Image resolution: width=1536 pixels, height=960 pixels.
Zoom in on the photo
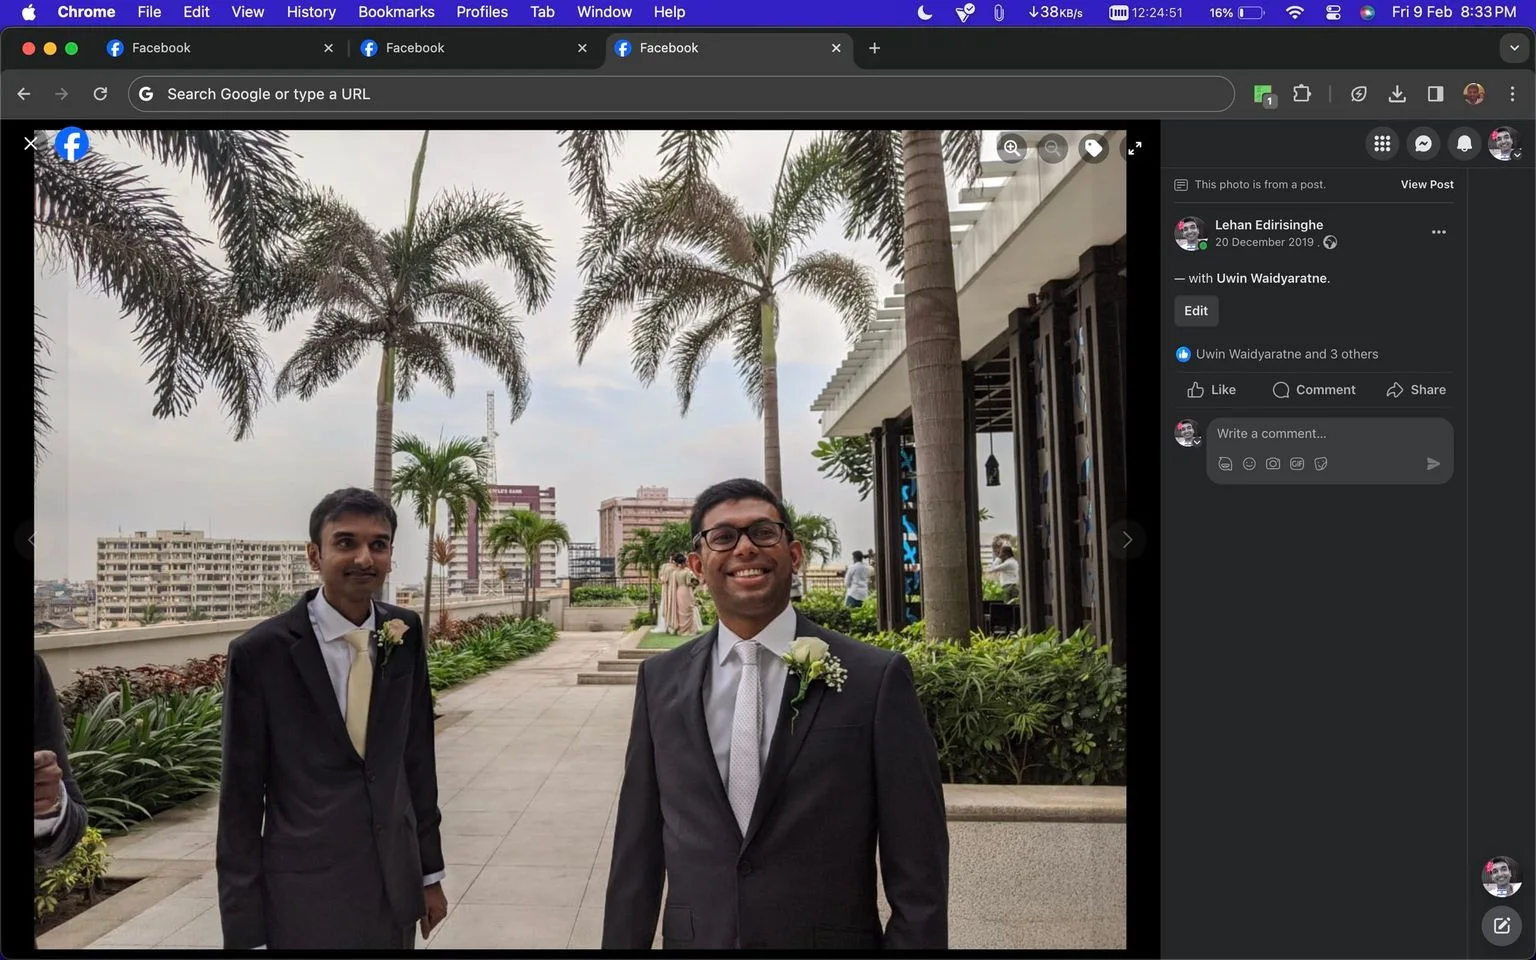(1012, 148)
